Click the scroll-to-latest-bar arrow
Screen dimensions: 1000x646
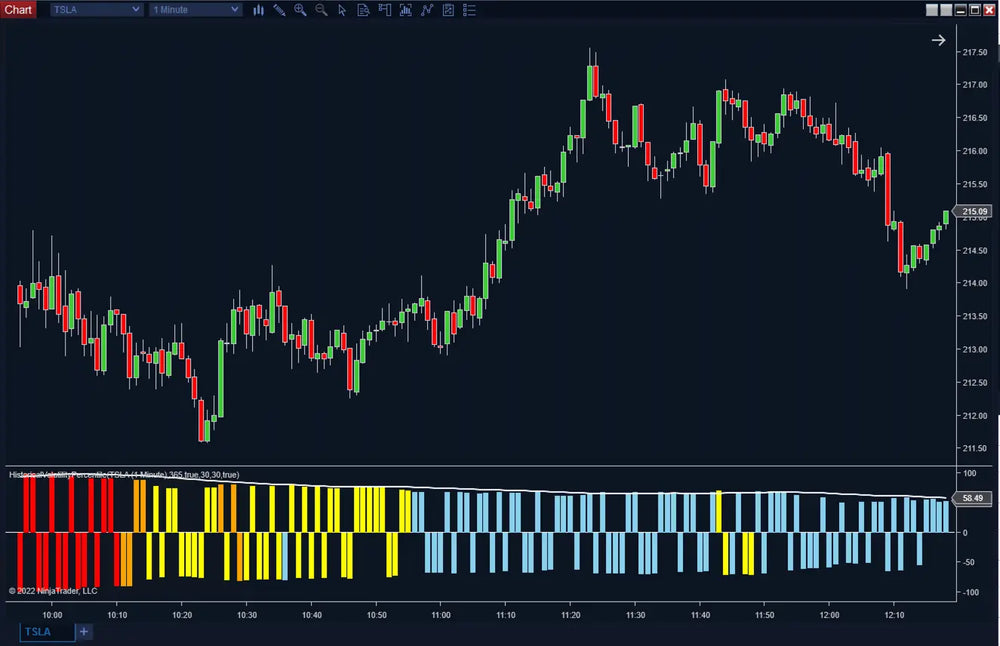pos(938,40)
